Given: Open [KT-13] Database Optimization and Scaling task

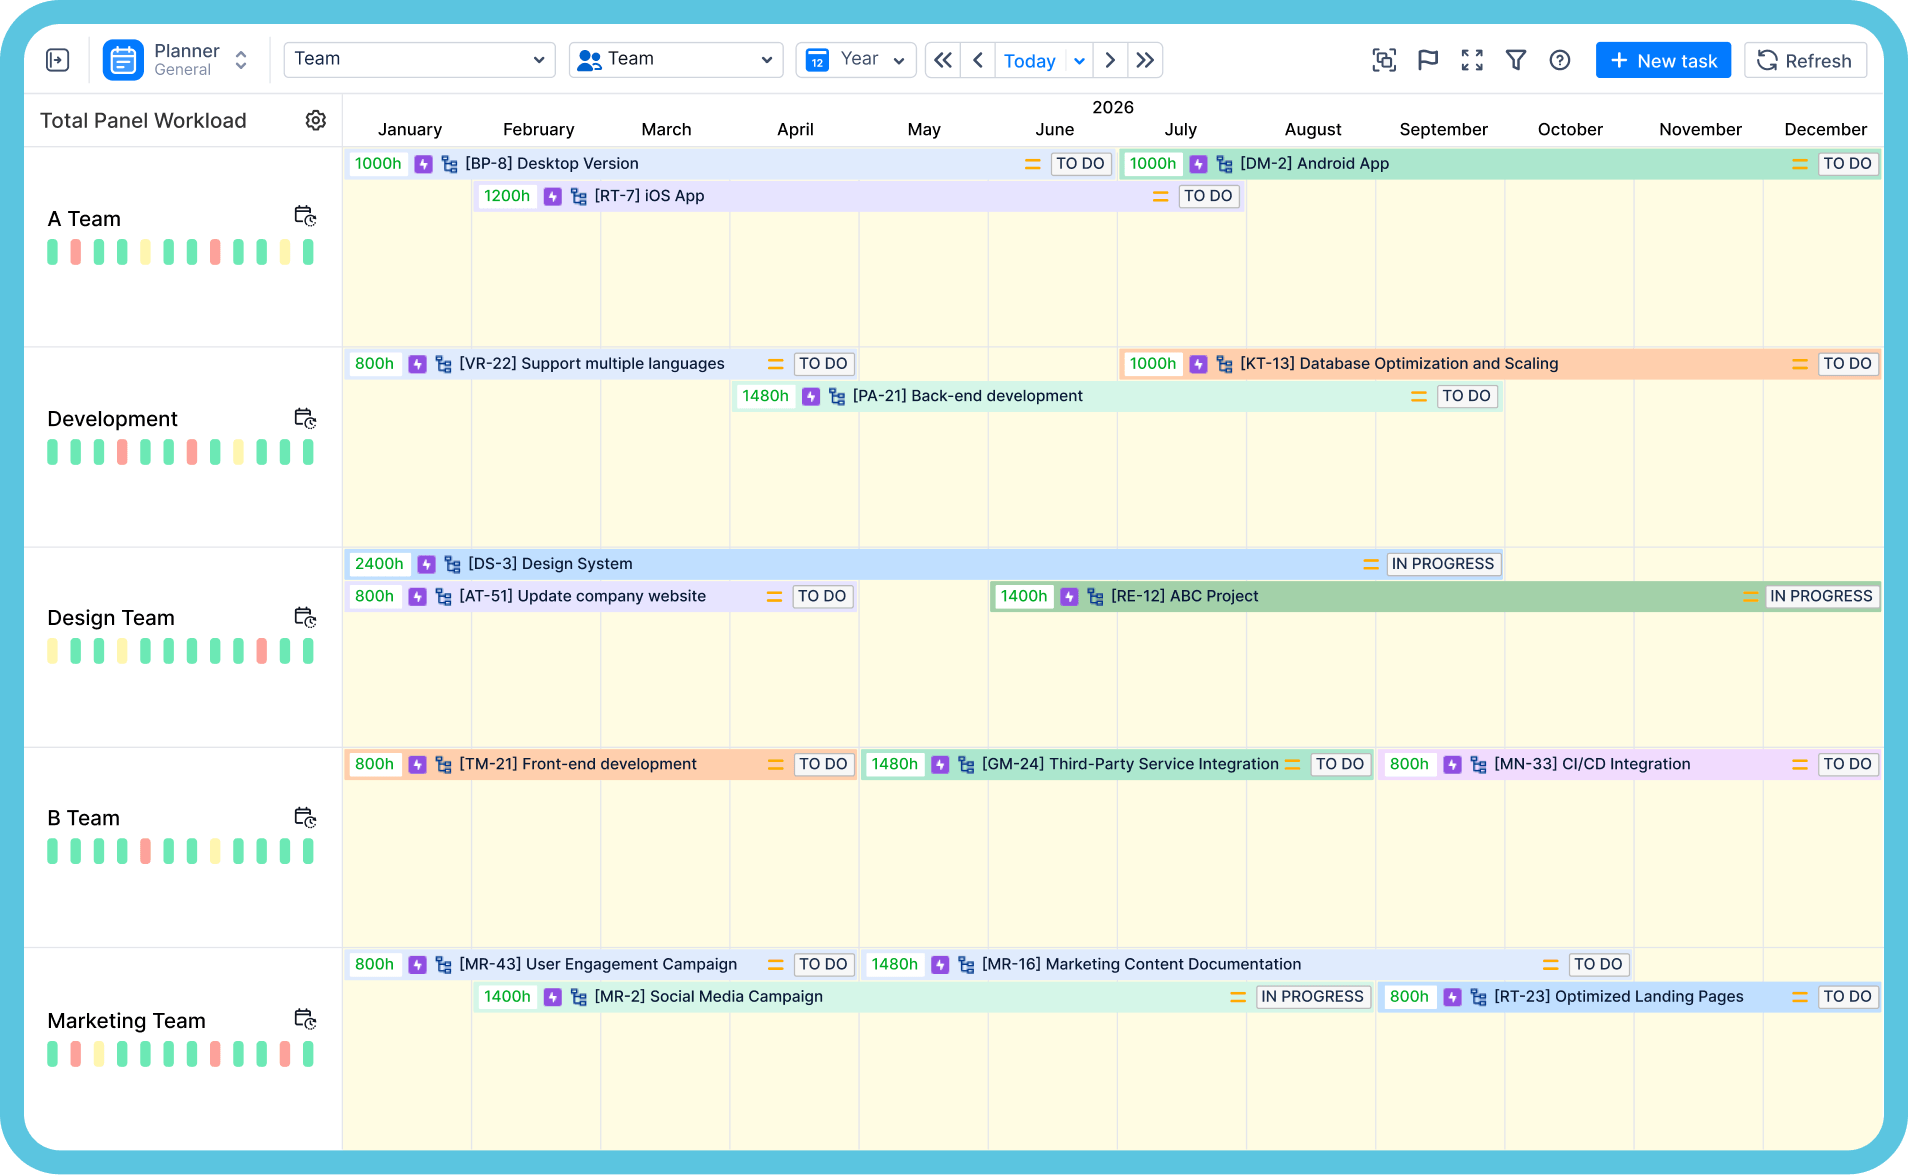Looking at the screenshot, I should [x=1500, y=364].
